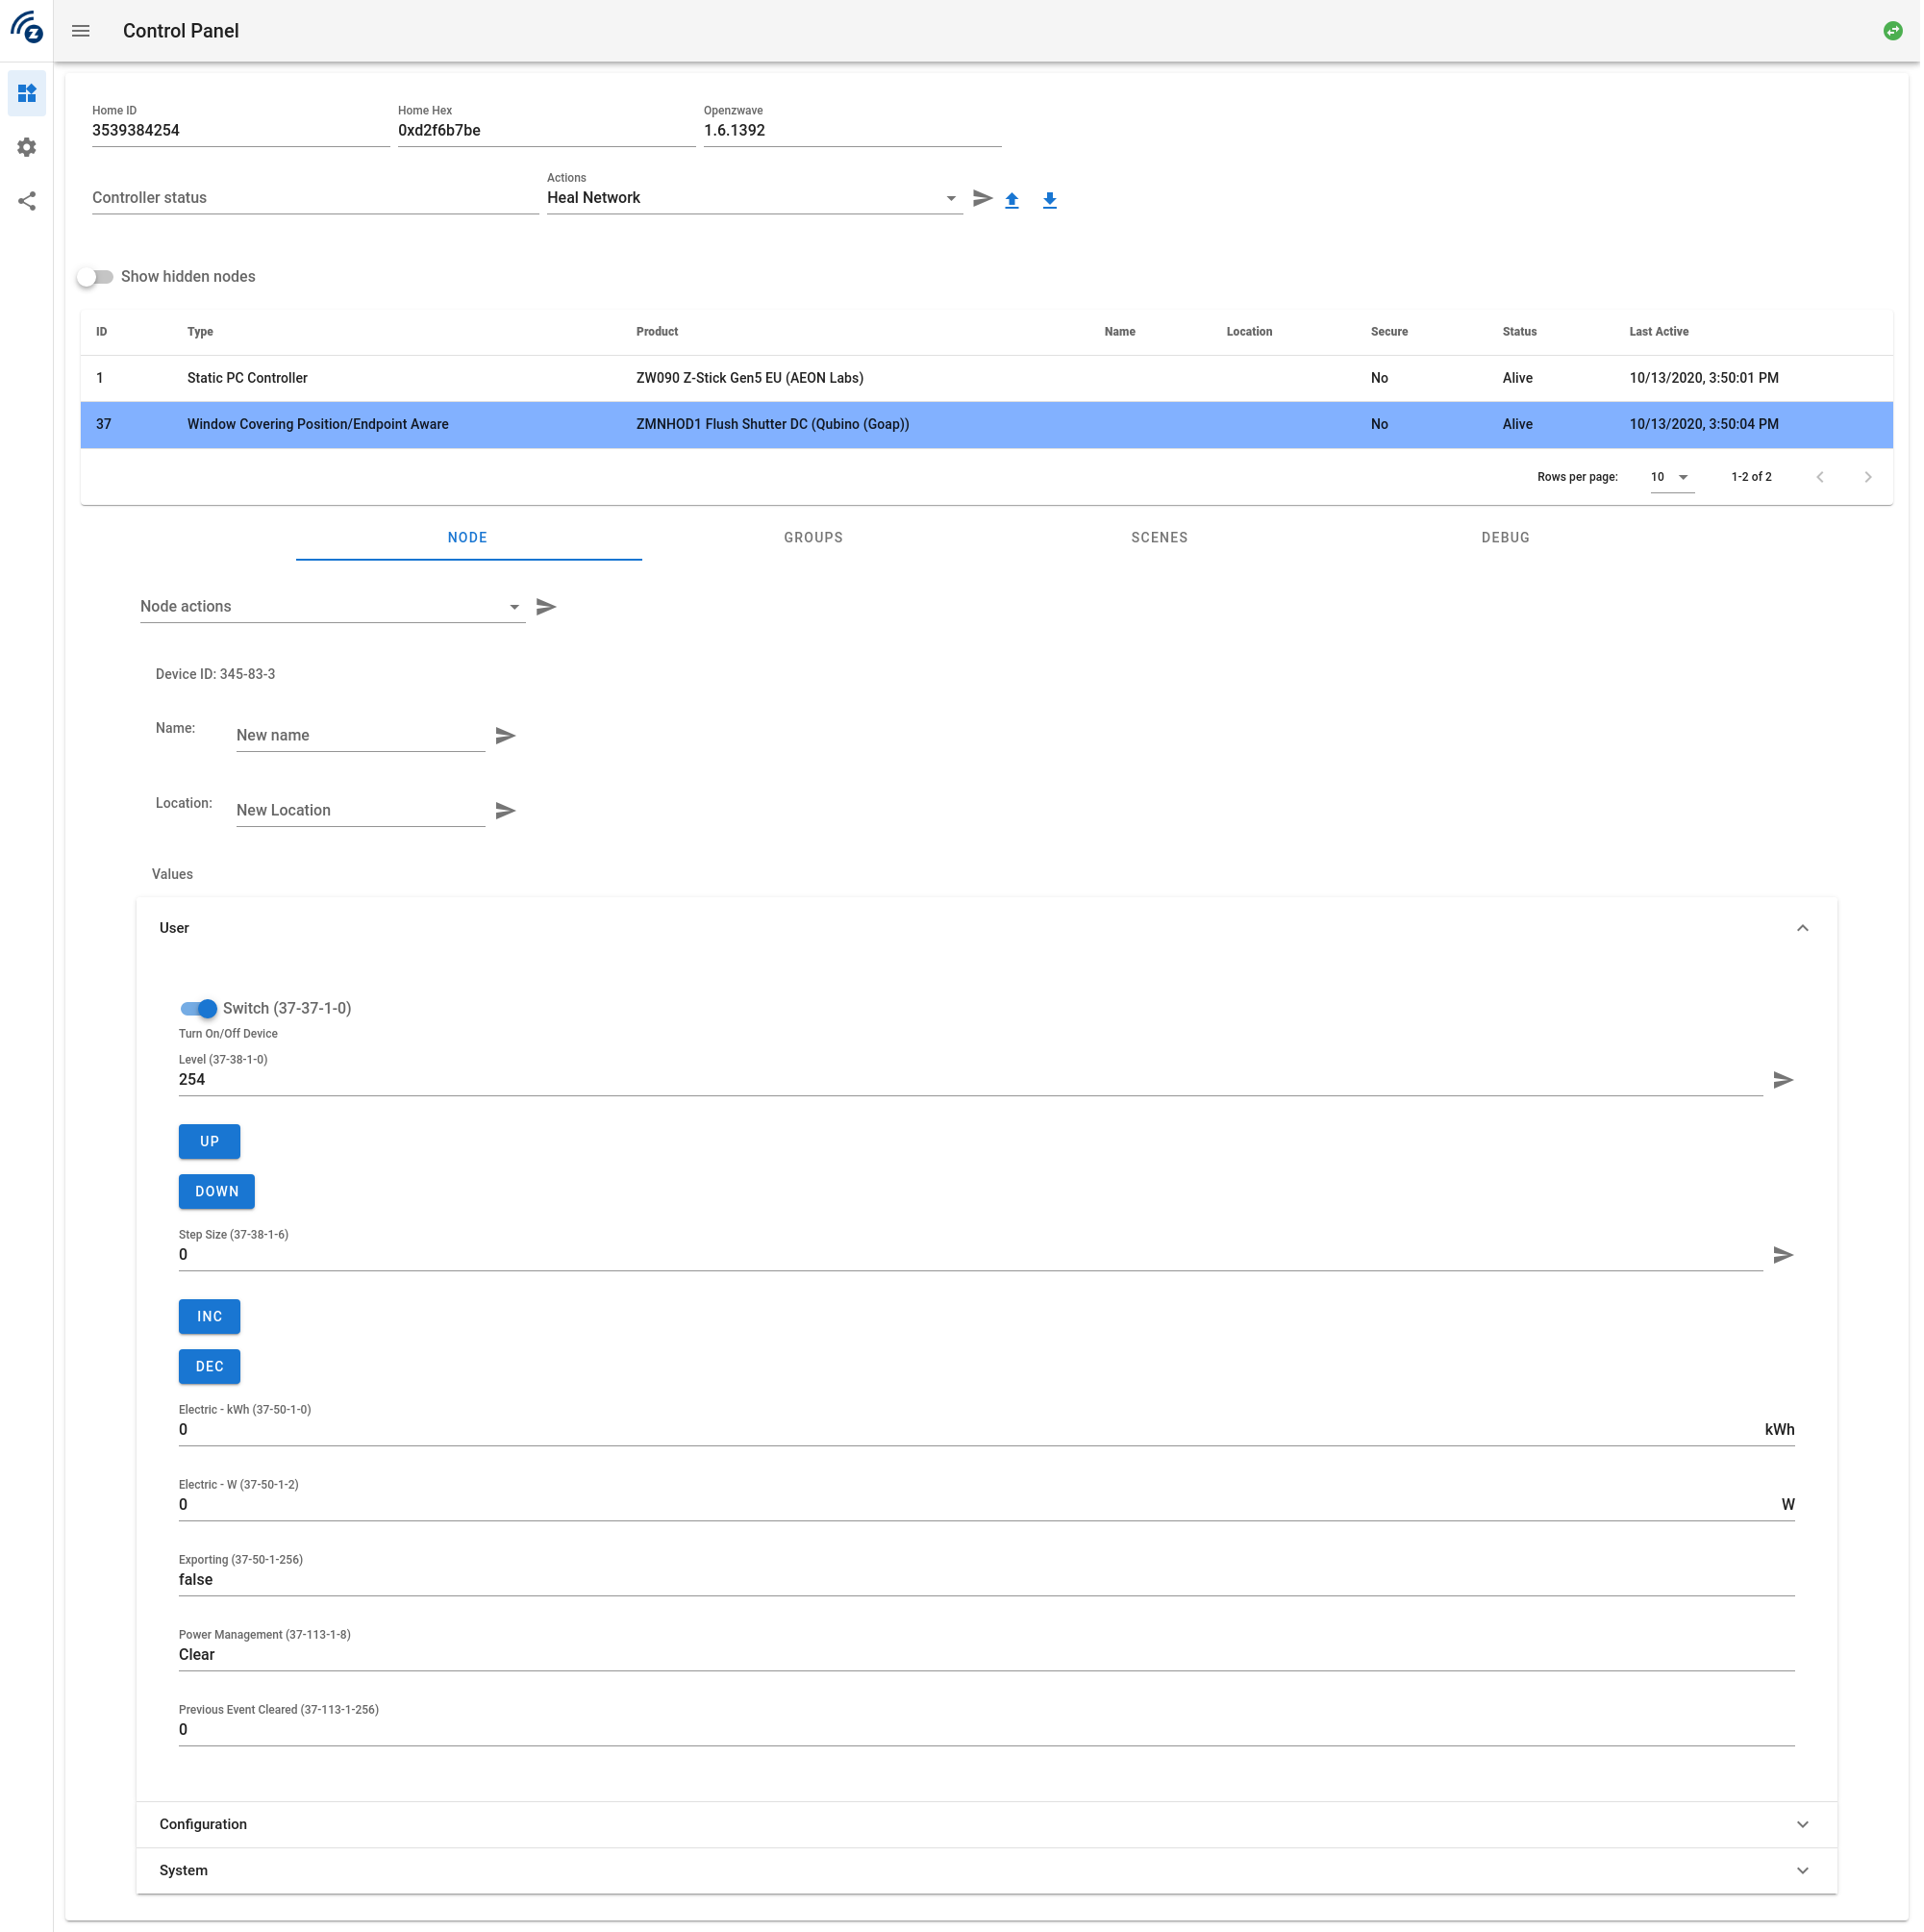Open the navigation drawer menu
This screenshot has width=1924, height=1932.
click(x=80, y=31)
